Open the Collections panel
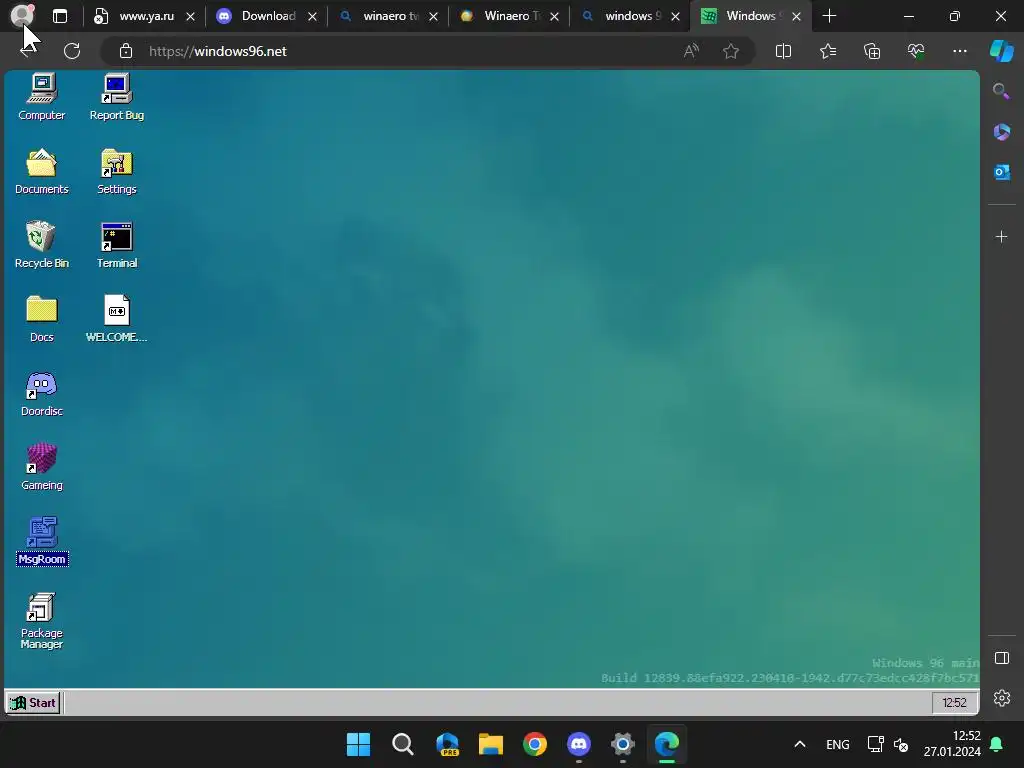Viewport: 1024px width, 768px height. tap(872, 51)
